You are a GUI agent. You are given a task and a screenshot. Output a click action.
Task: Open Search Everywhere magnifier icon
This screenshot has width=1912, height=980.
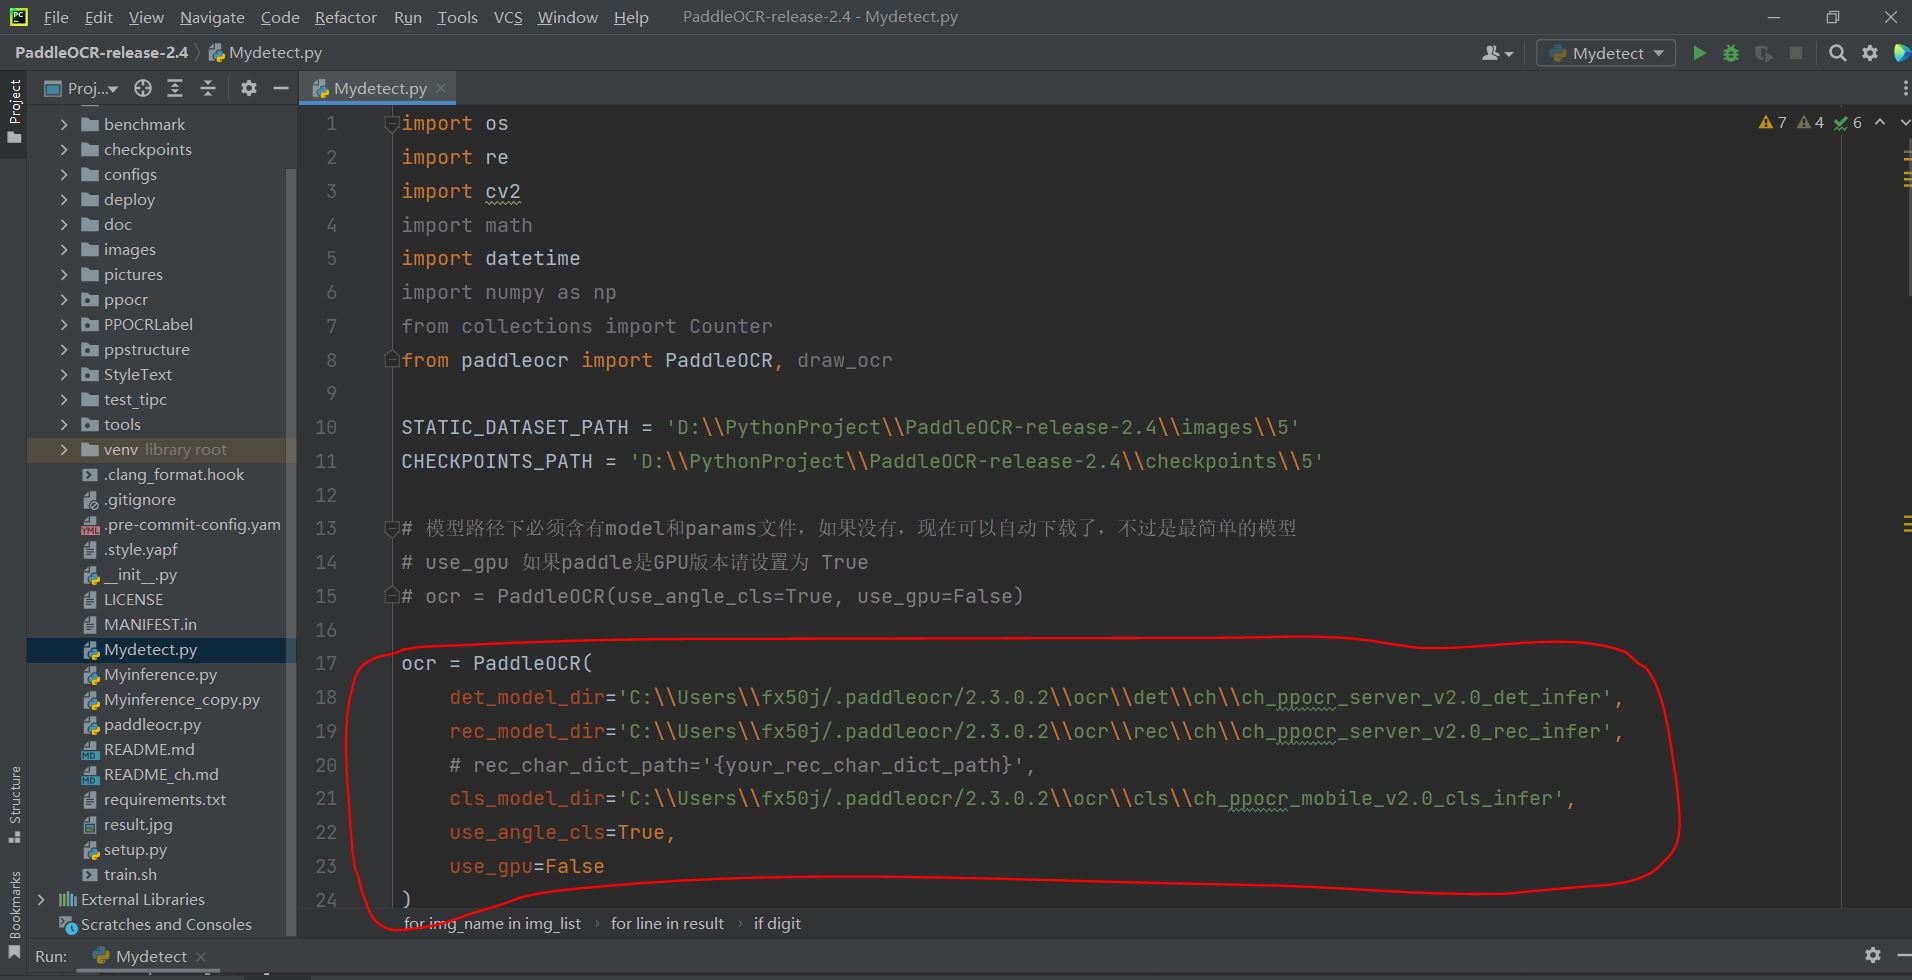[x=1837, y=53]
